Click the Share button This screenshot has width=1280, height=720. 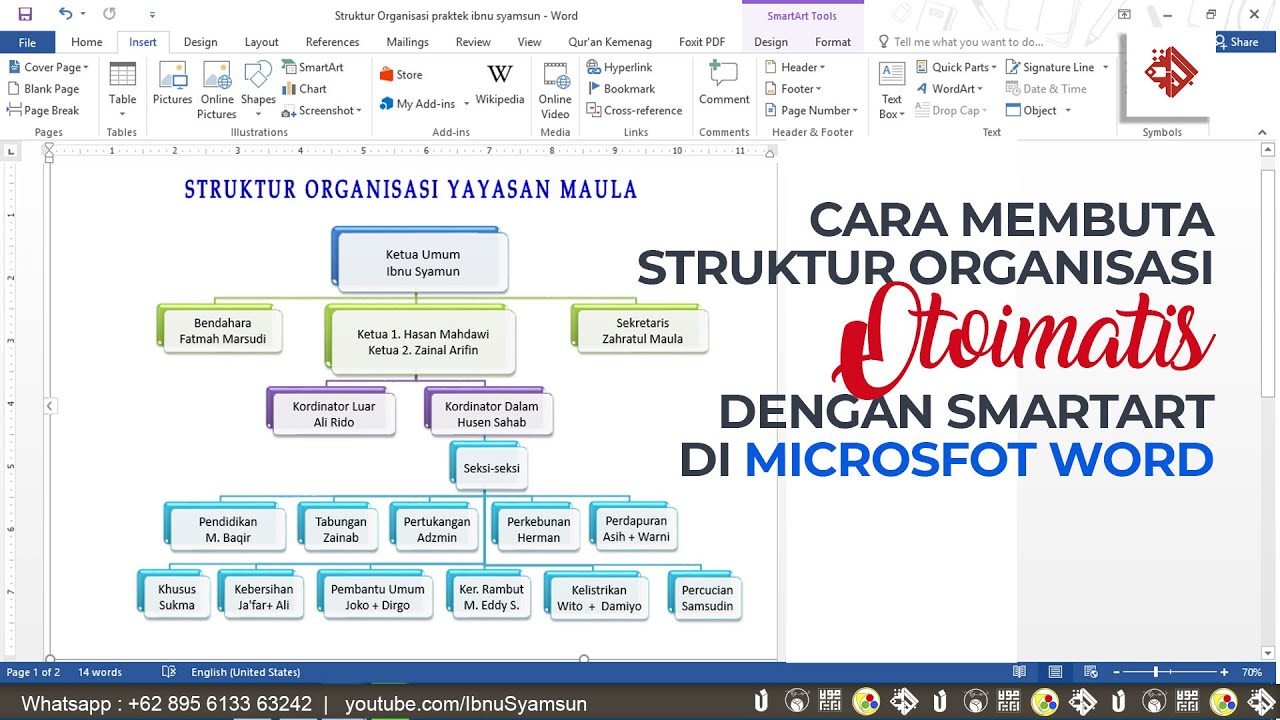[x=1236, y=42]
